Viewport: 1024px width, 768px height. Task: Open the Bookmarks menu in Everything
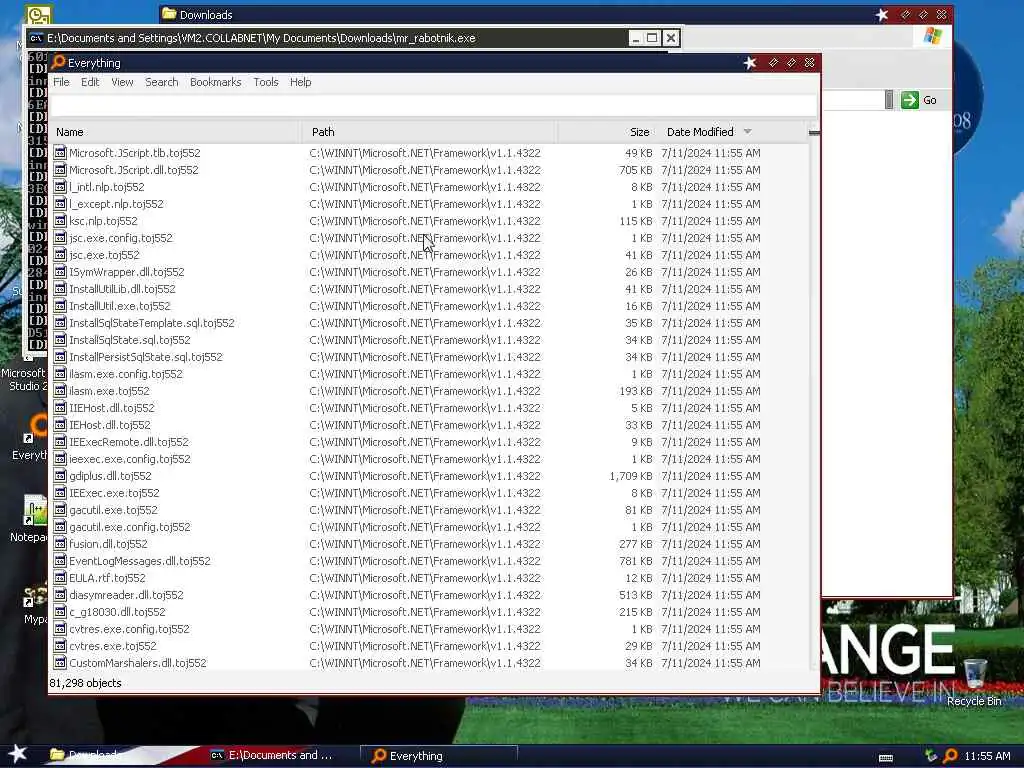[216, 82]
